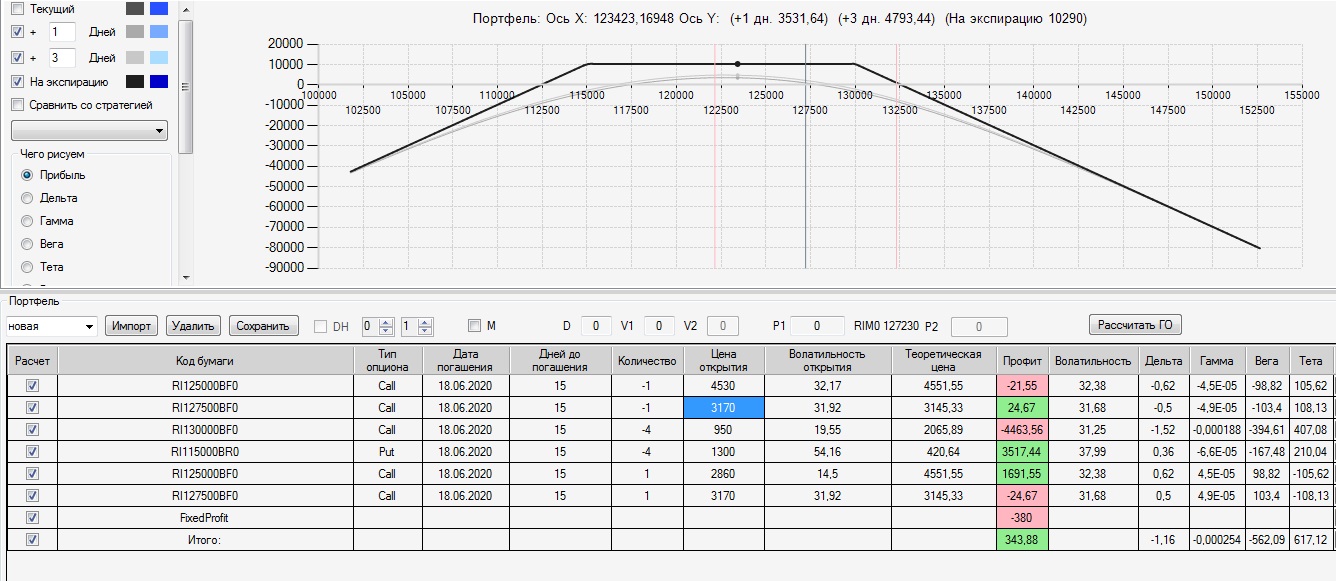Click the Теоретическая цена column header
This screenshot has width=1336, height=581.
[x=944, y=360]
